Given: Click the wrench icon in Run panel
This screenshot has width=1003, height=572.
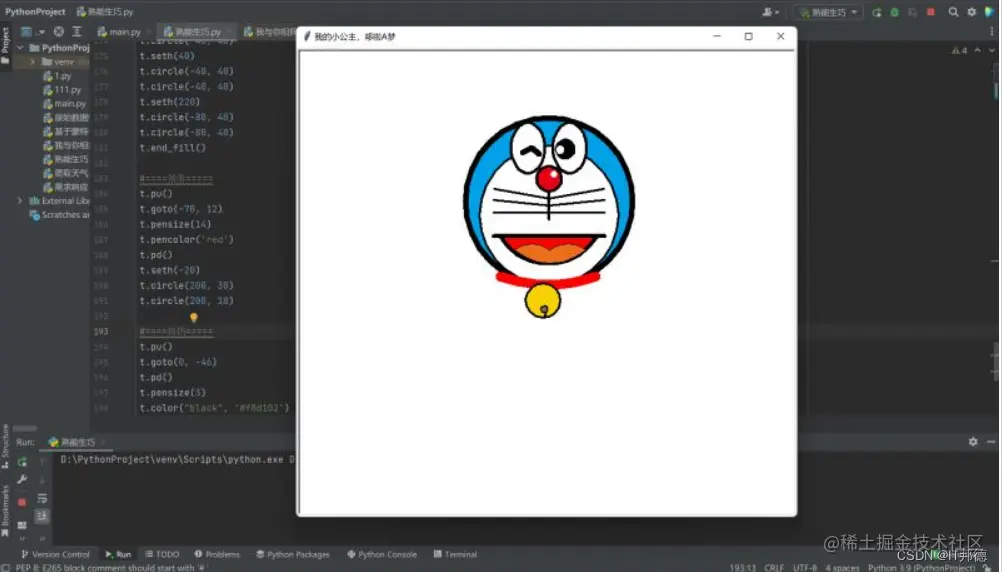Looking at the screenshot, I should [22, 479].
